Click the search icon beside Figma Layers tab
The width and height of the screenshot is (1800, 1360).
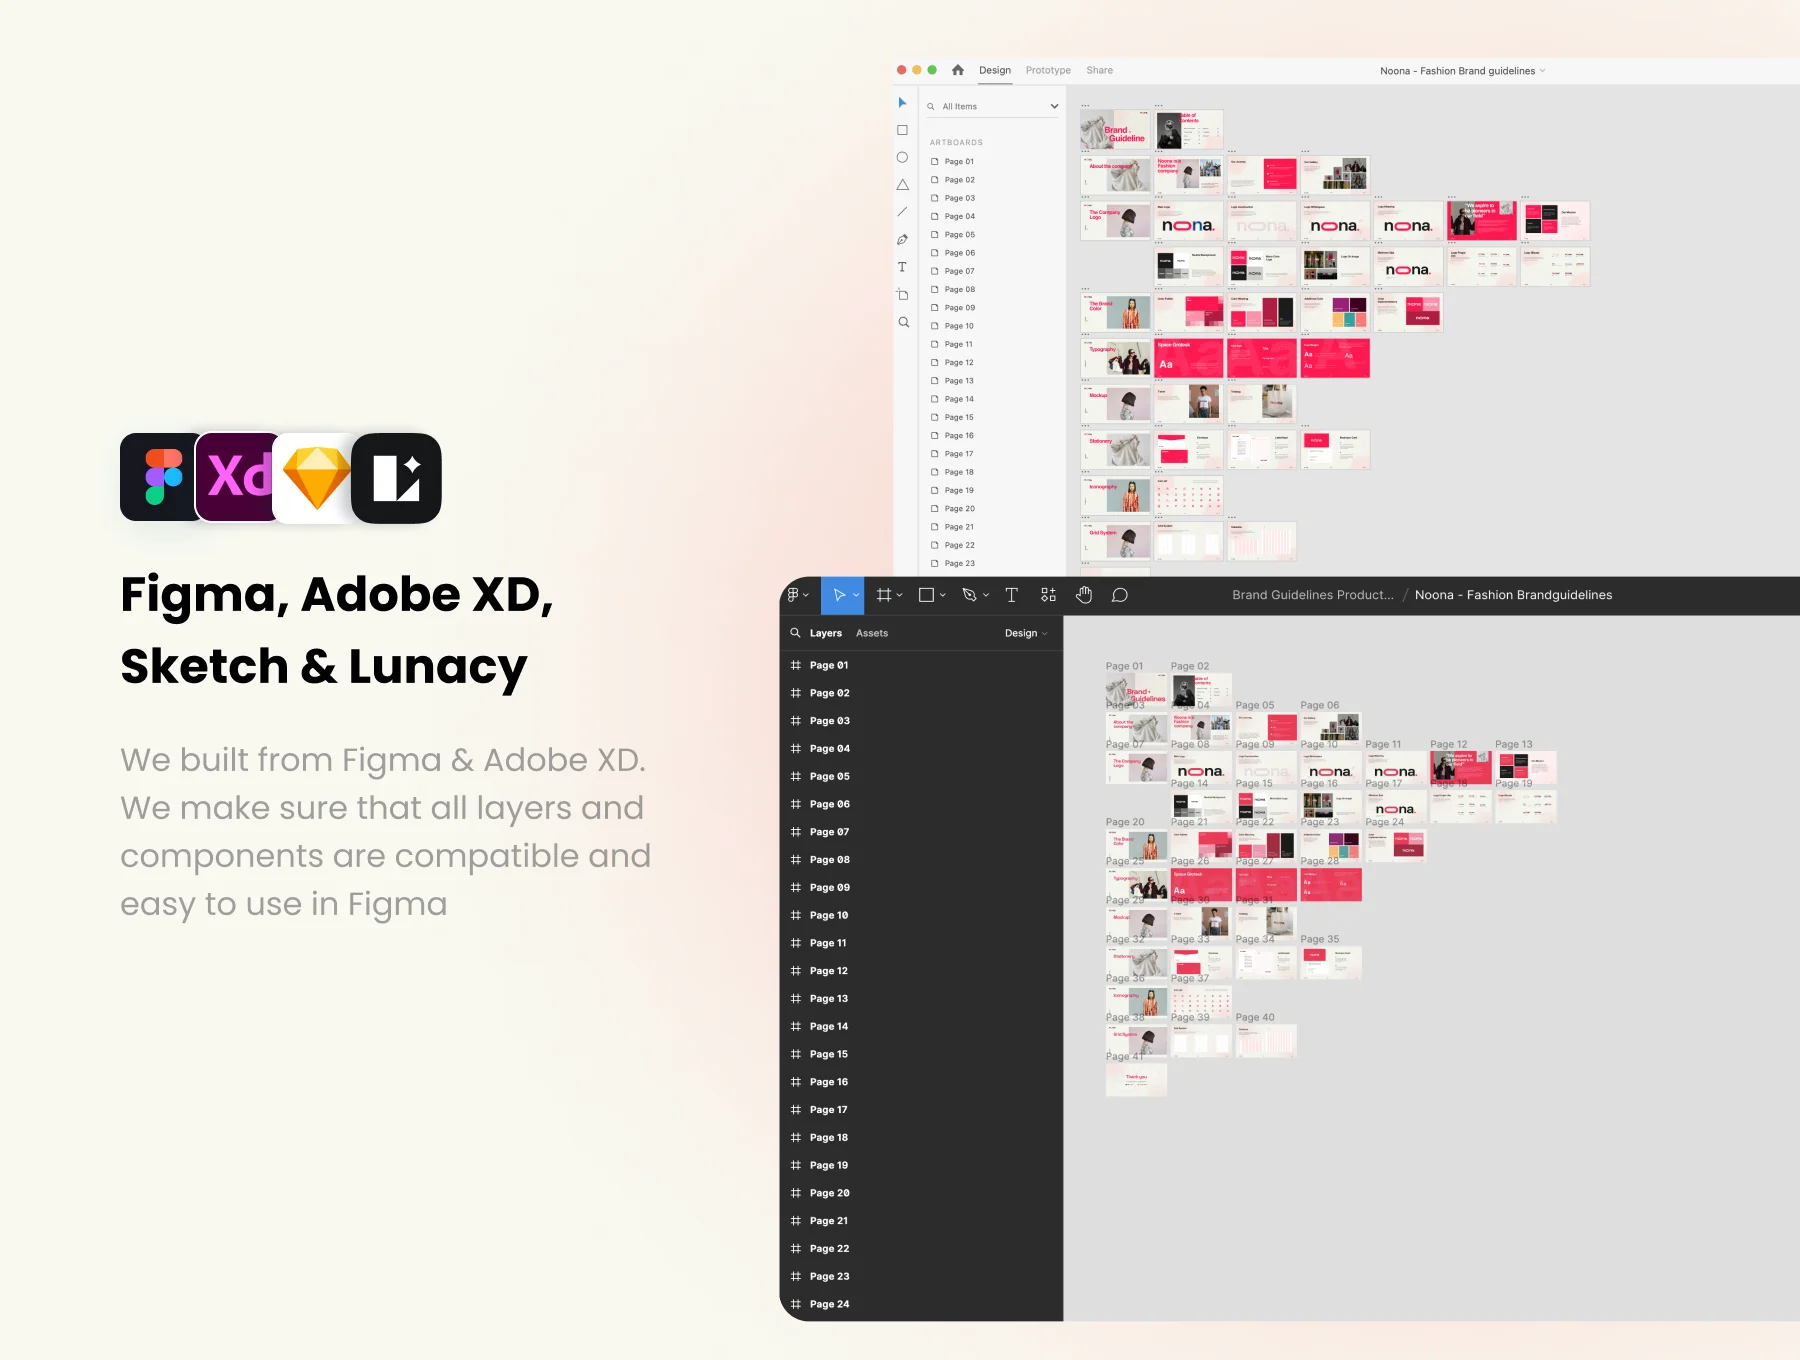click(x=795, y=633)
